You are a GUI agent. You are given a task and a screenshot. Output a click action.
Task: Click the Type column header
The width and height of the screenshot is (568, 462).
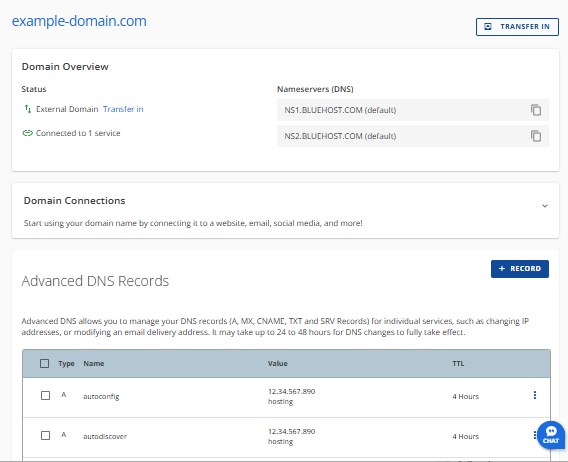[x=66, y=363]
